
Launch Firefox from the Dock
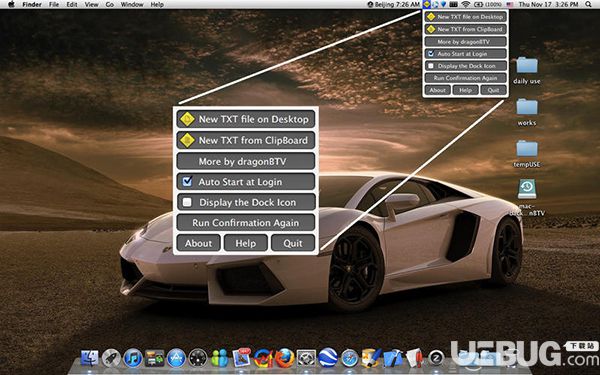(x=284, y=358)
